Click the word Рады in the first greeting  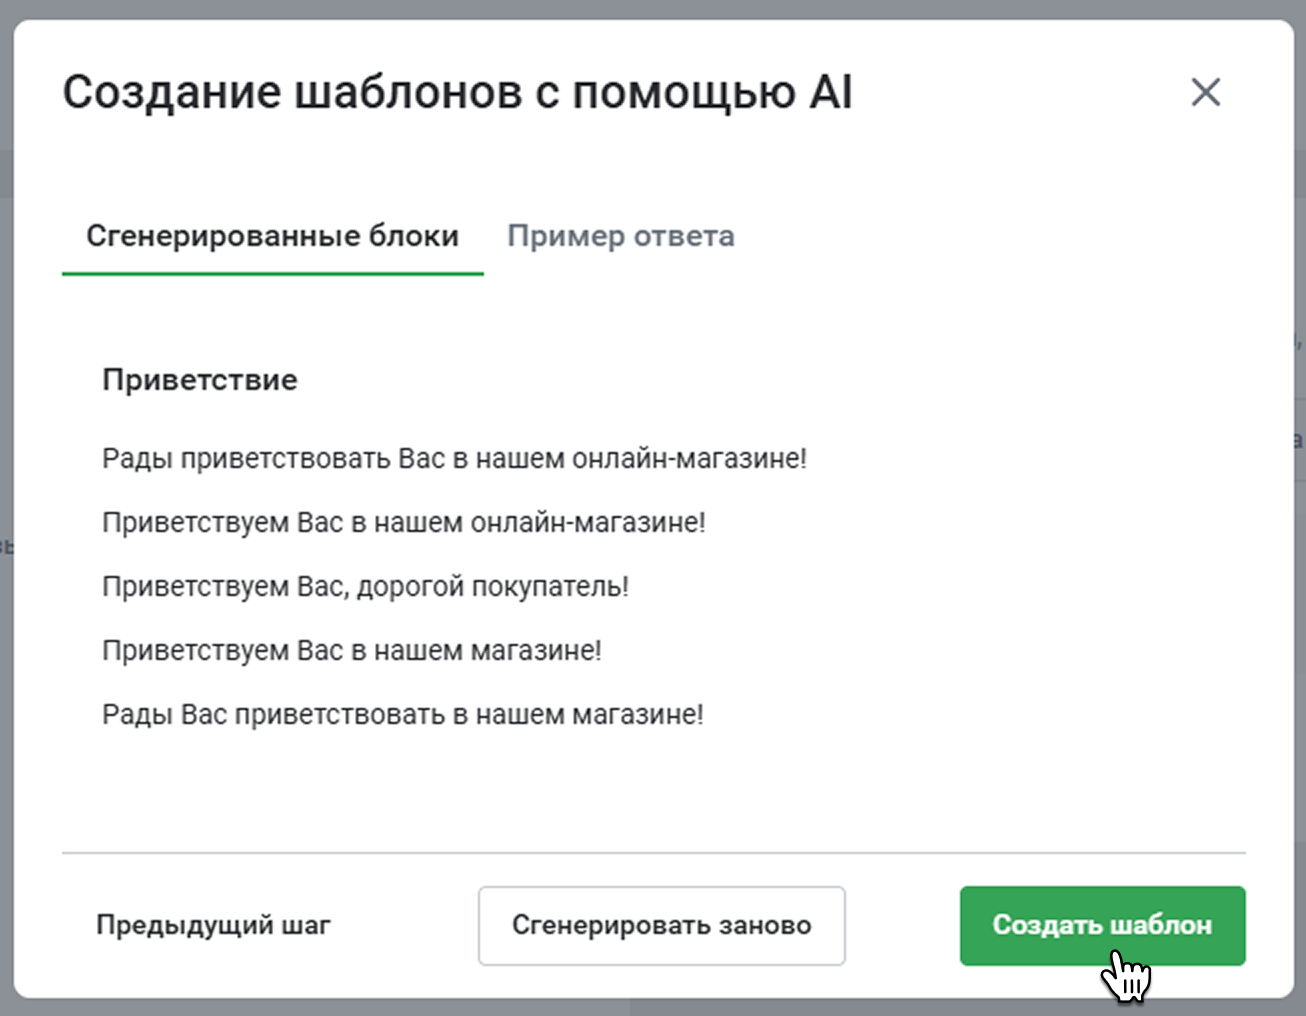[137, 459]
